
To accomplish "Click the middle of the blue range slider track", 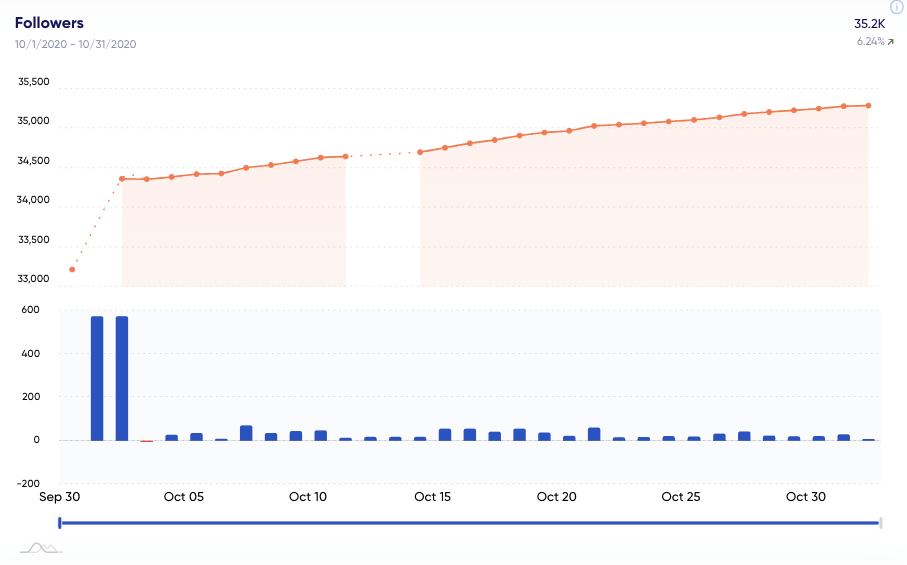I will coord(470,522).
